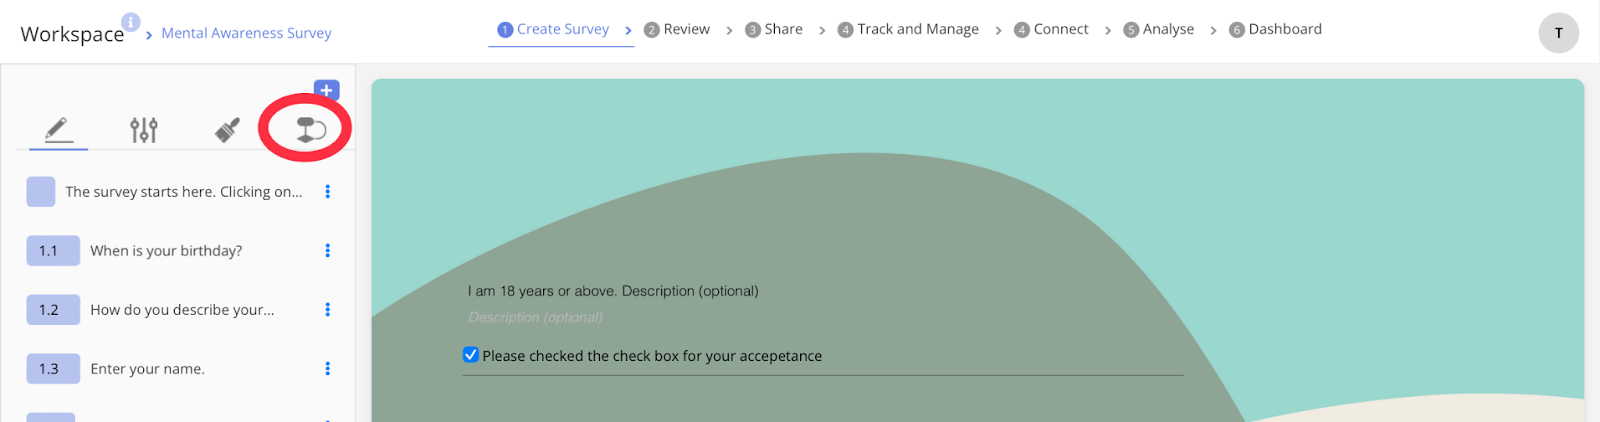Go to Track and Manage step

(x=908, y=30)
